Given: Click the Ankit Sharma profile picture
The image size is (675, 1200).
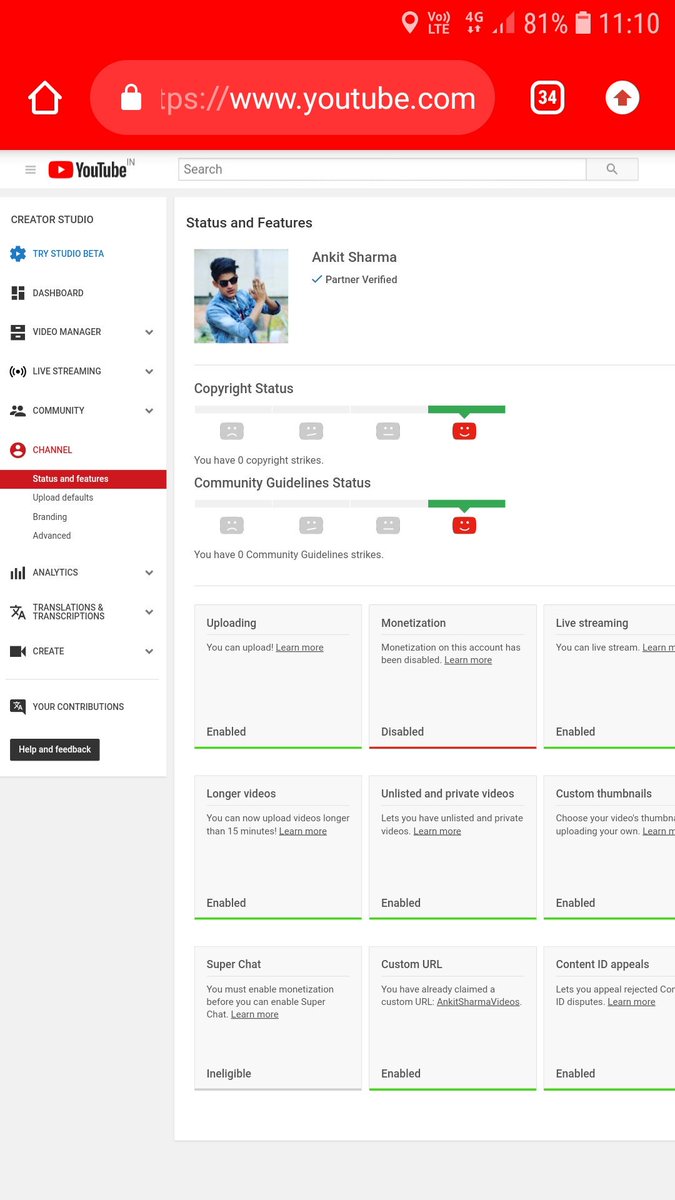Looking at the screenshot, I should pyautogui.click(x=241, y=296).
